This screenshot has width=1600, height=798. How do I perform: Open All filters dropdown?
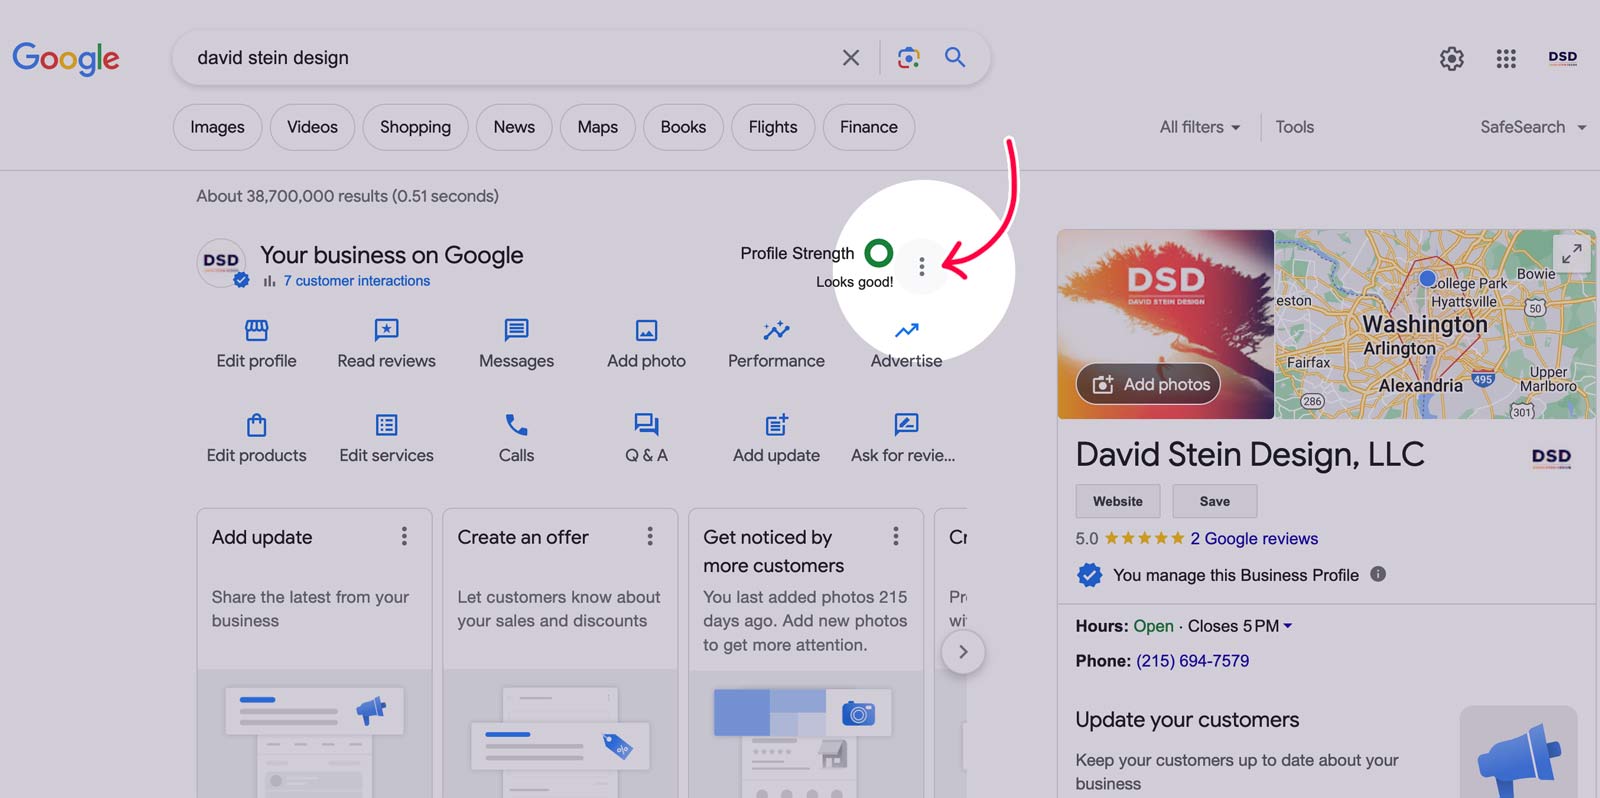tap(1200, 127)
